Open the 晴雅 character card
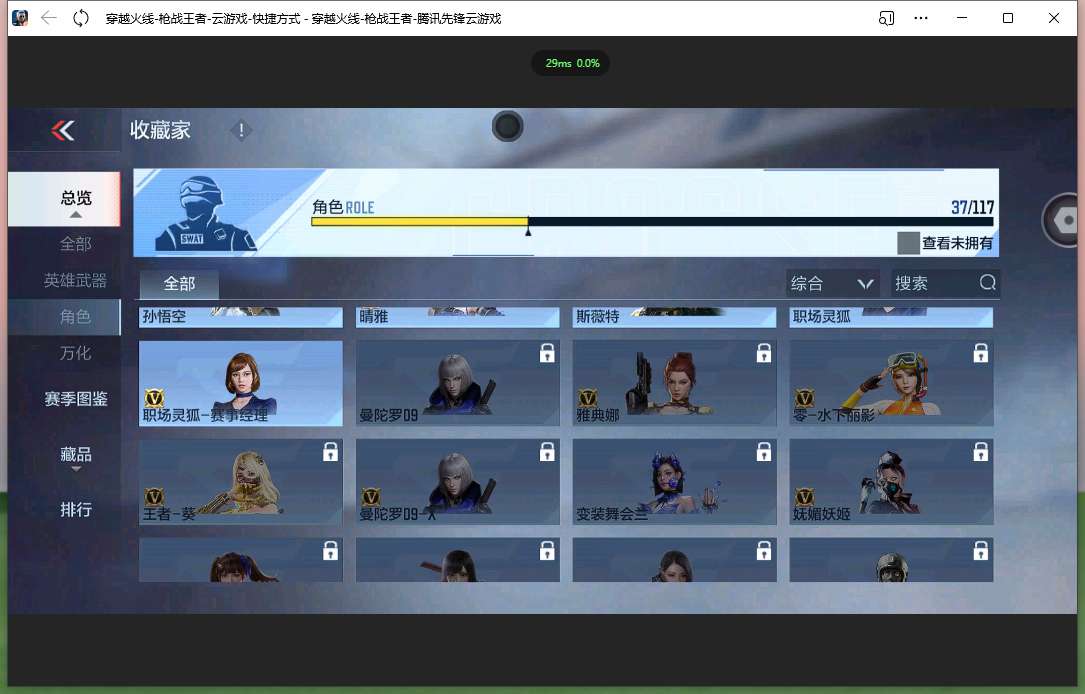 coord(457,317)
